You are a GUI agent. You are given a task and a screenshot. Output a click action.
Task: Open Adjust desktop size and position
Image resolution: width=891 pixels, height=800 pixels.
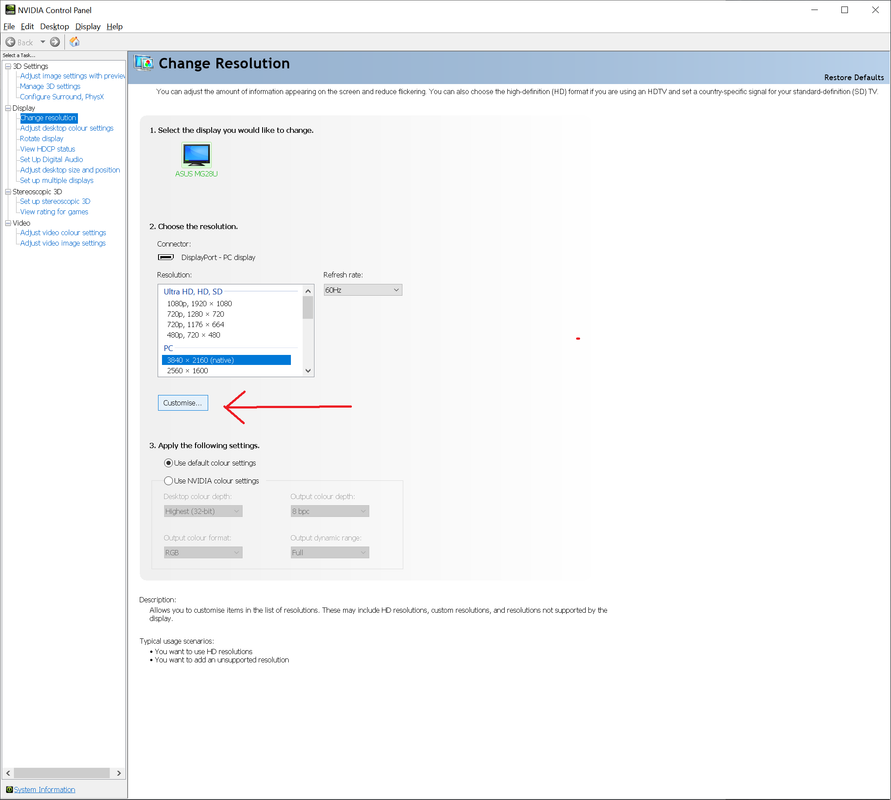click(x=70, y=169)
